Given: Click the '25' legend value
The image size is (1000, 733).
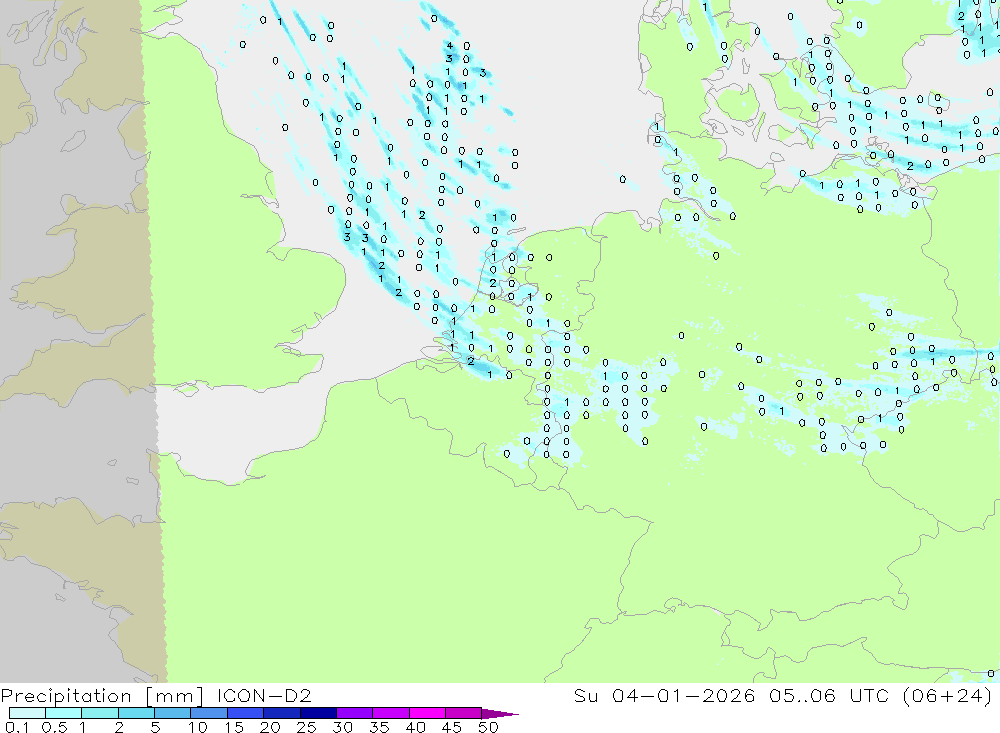Looking at the screenshot, I should [306, 727].
